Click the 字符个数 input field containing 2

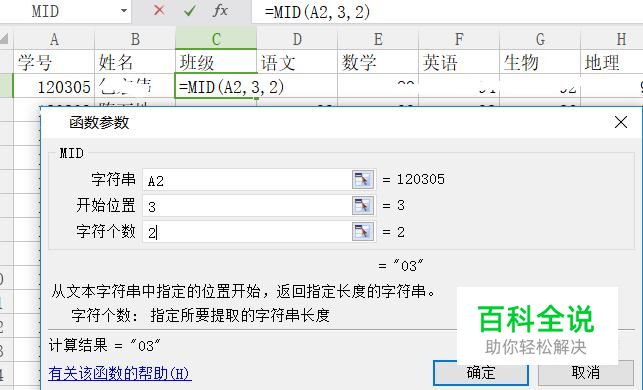point(247,232)
